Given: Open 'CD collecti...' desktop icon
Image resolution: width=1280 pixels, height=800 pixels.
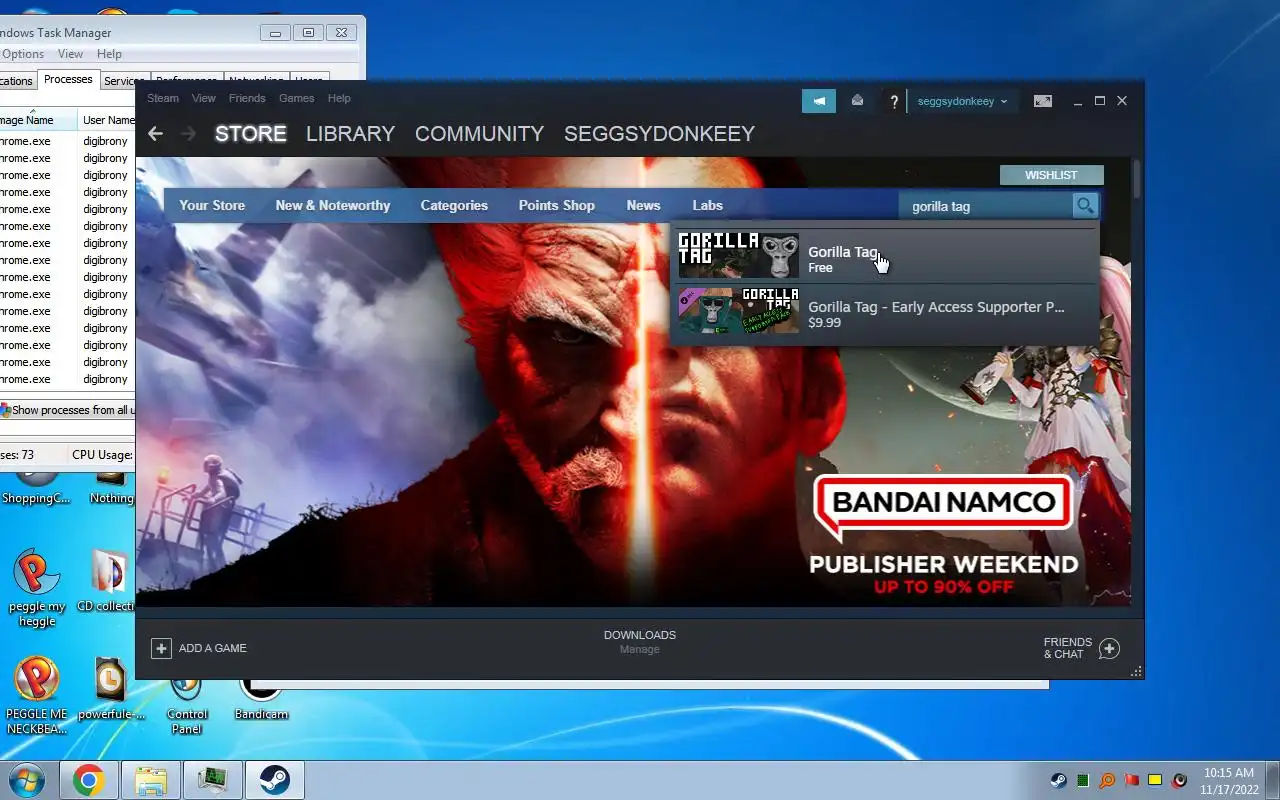Looking at the screenshot, I should (x=108, y=580).
